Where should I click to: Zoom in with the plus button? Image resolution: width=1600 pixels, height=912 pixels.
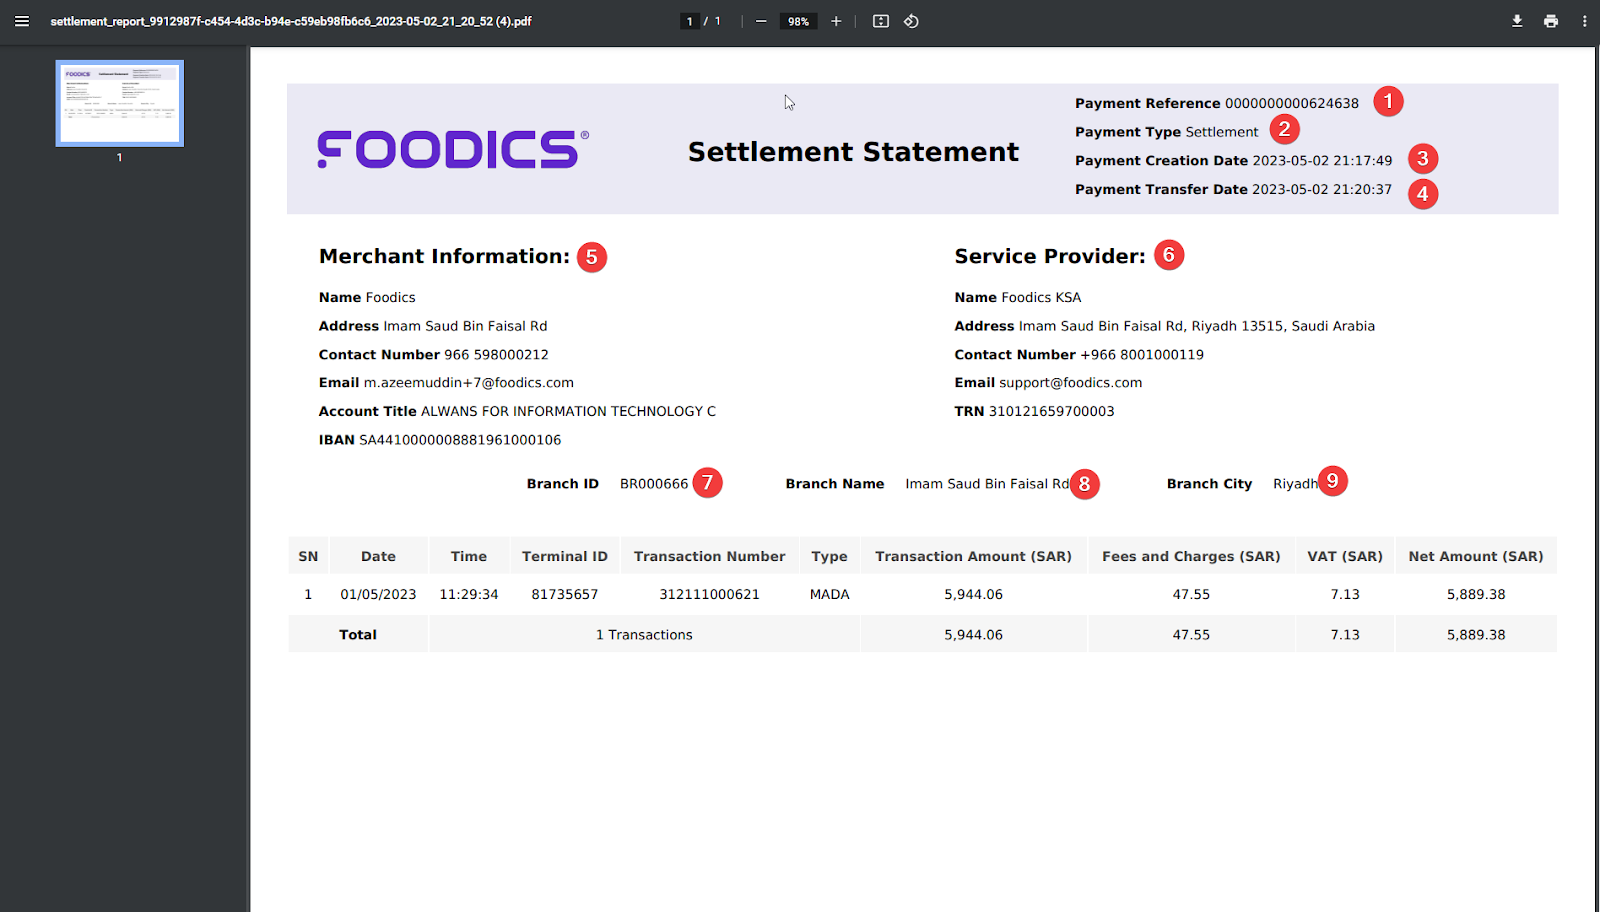pyautogui.click(x=836, y=21)
